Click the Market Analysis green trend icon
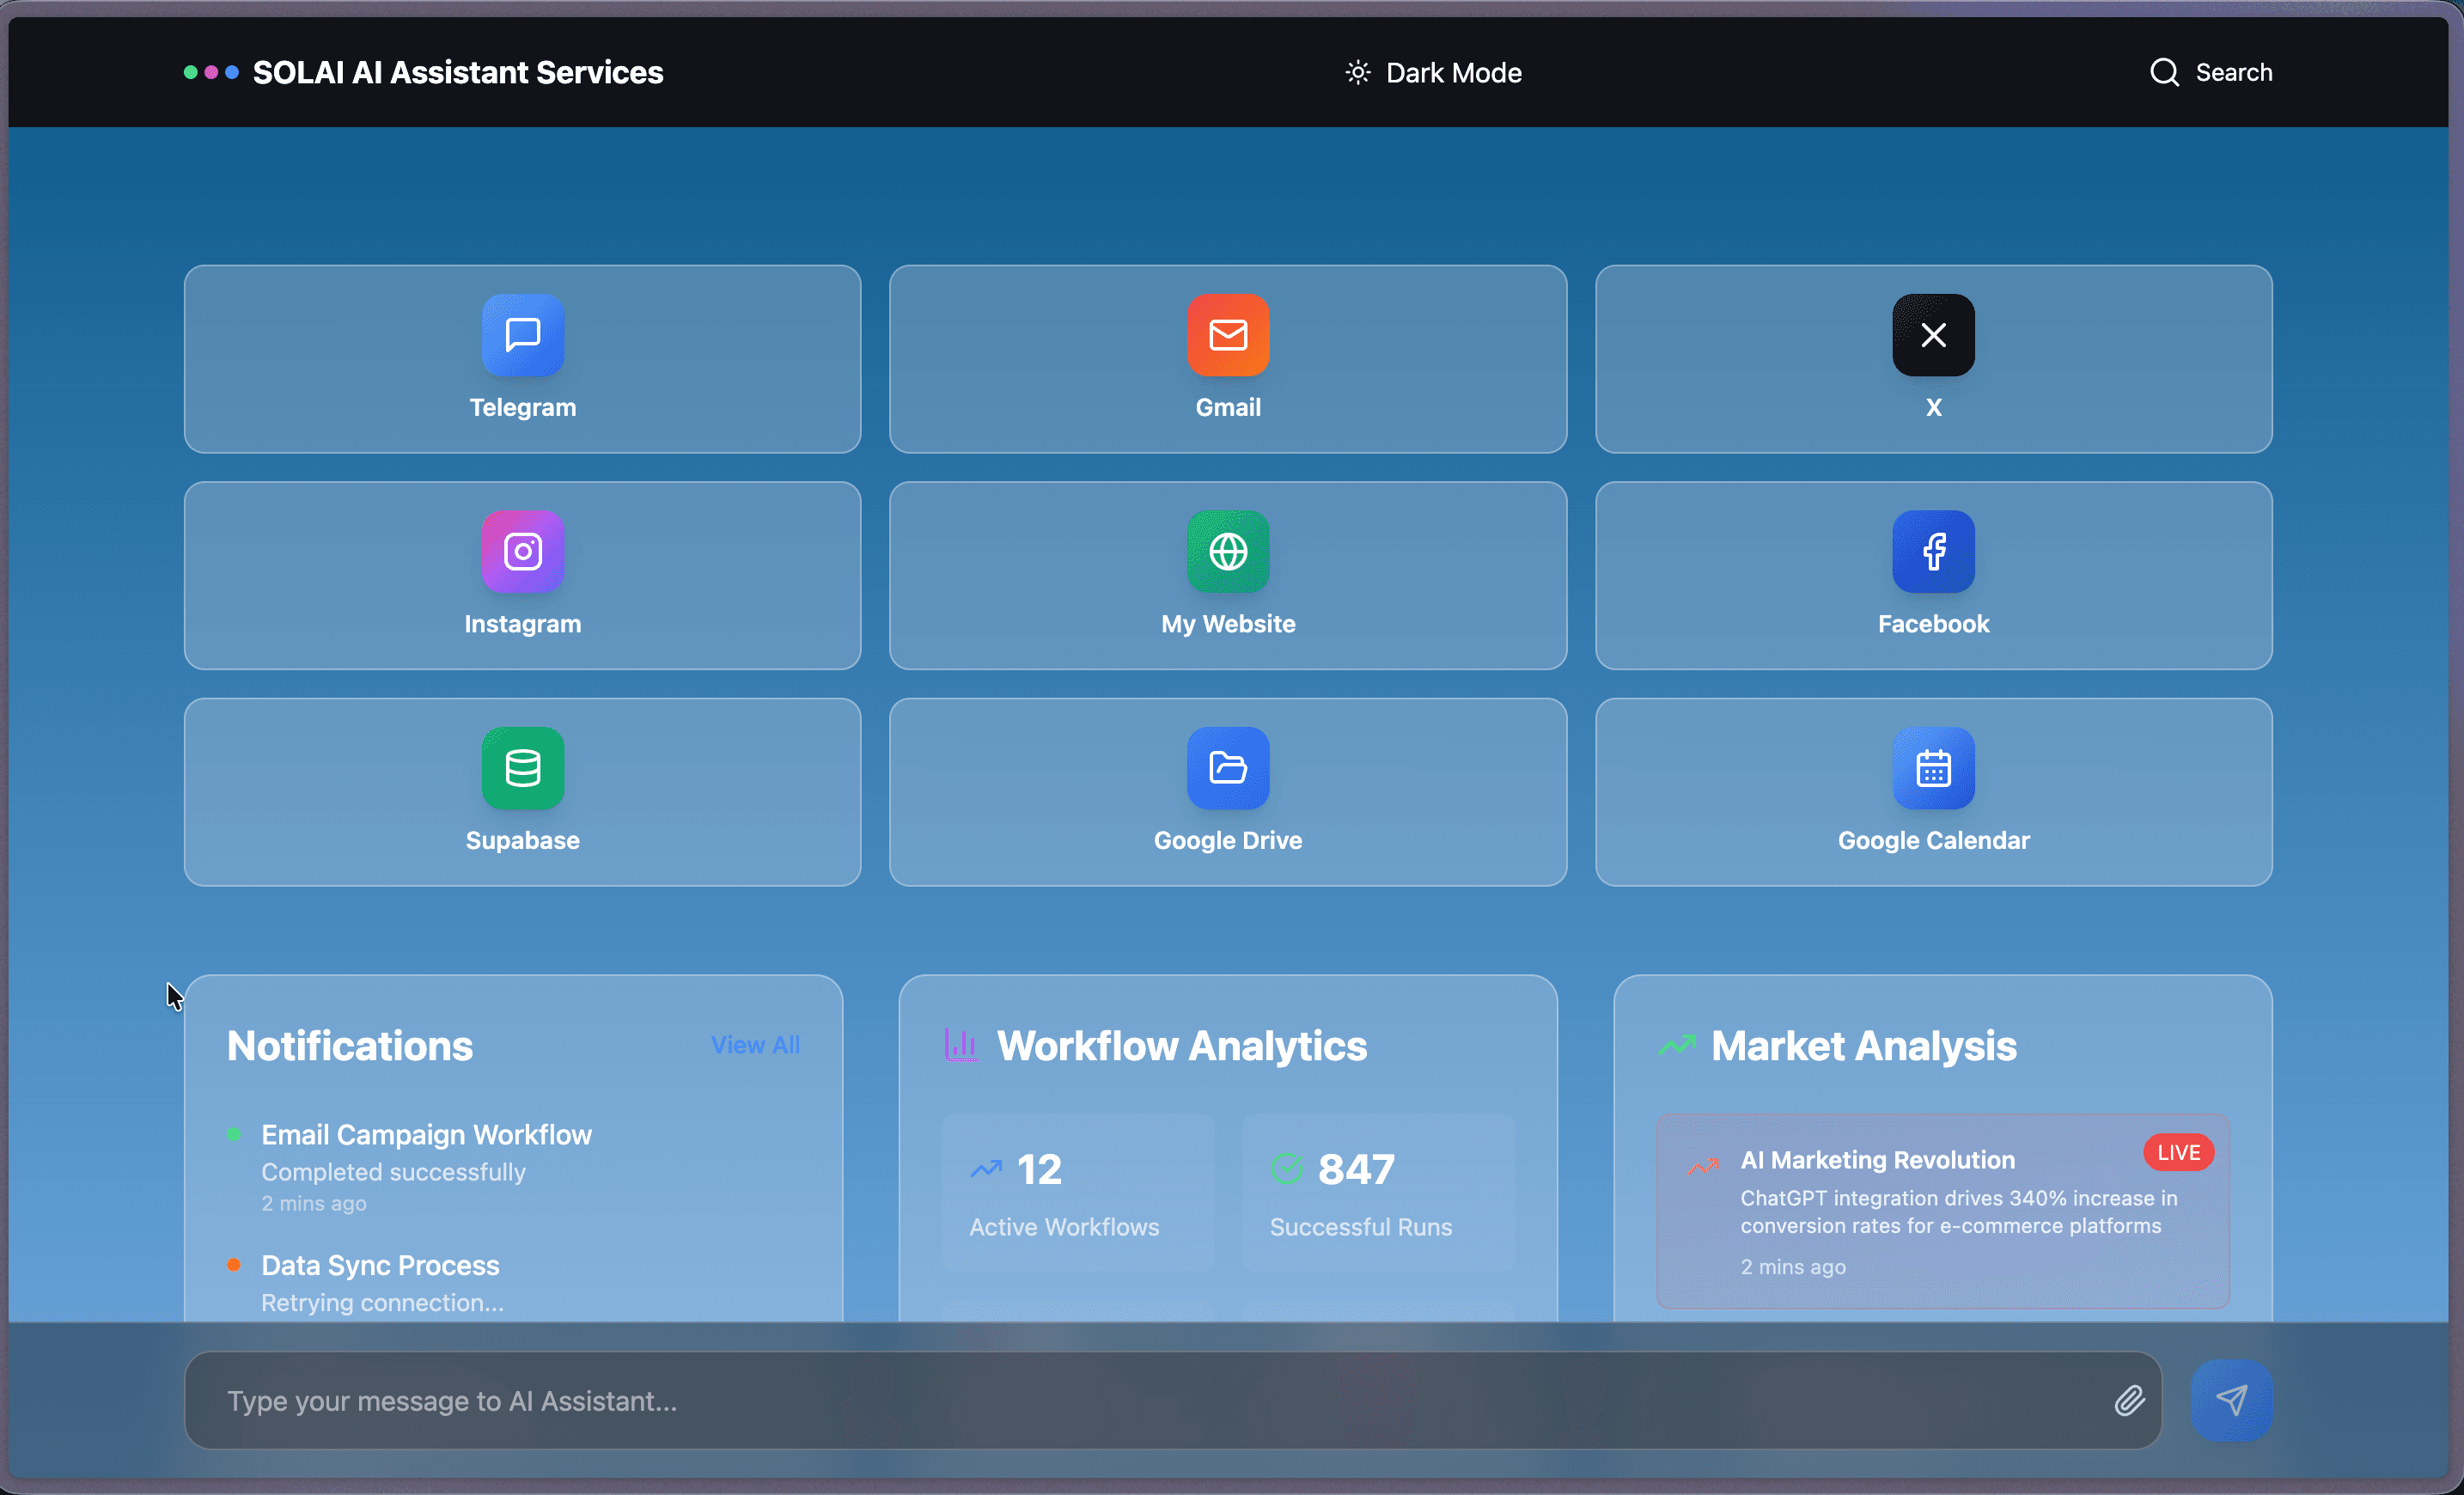This screenshot has width=2464, height=1495. (x=1676, y=1045)
